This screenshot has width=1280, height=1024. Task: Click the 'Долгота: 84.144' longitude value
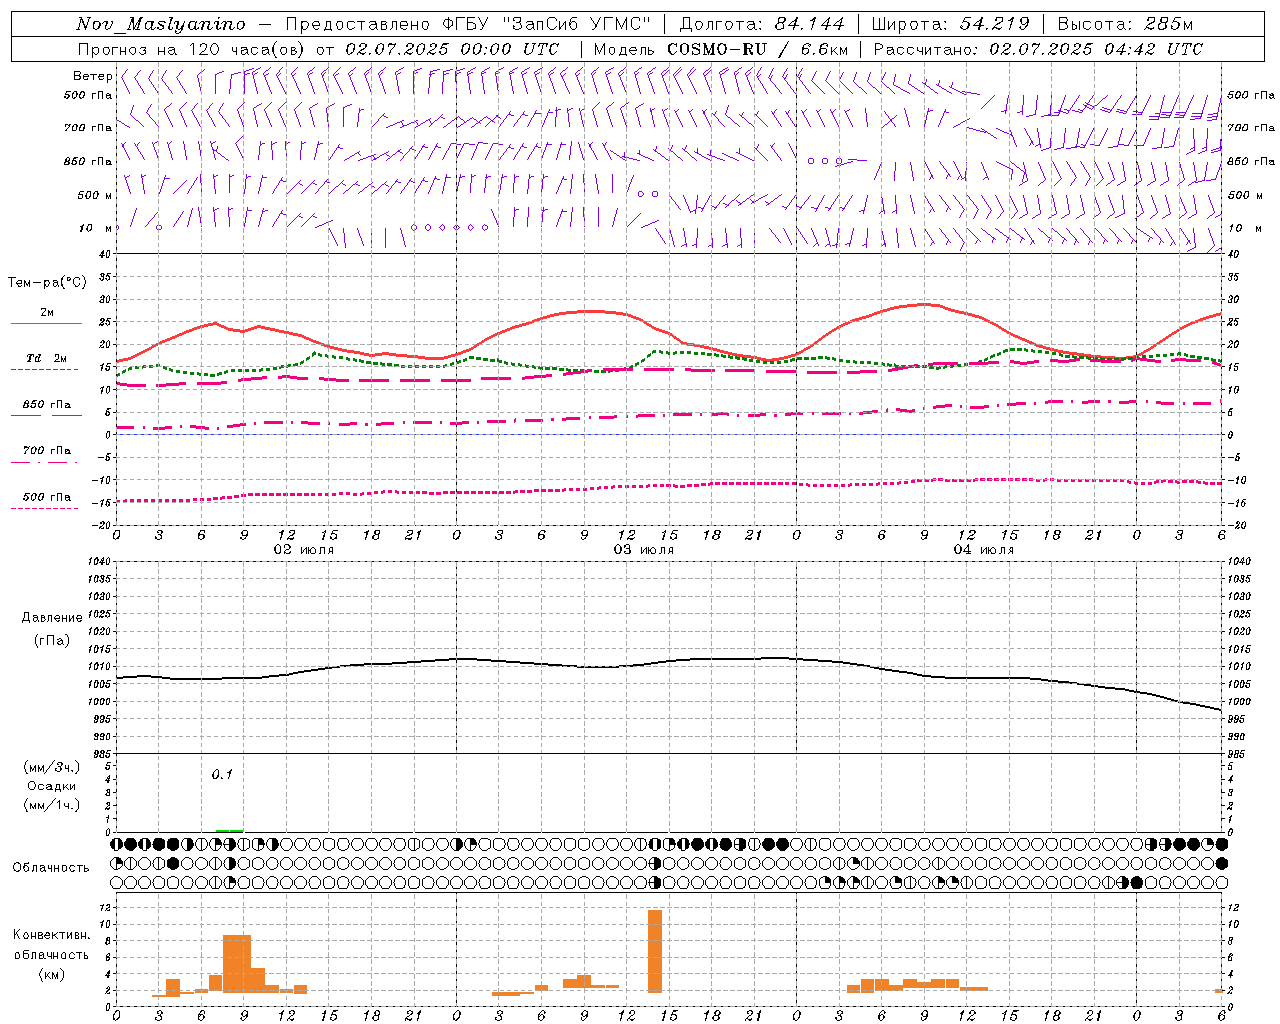(762, 24)
